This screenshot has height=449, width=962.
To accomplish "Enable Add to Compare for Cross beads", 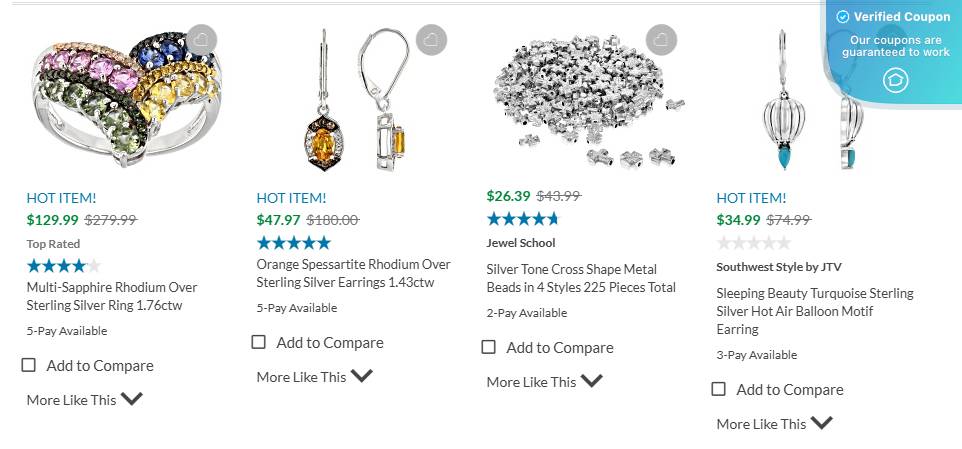I will [x=489, y=347].
